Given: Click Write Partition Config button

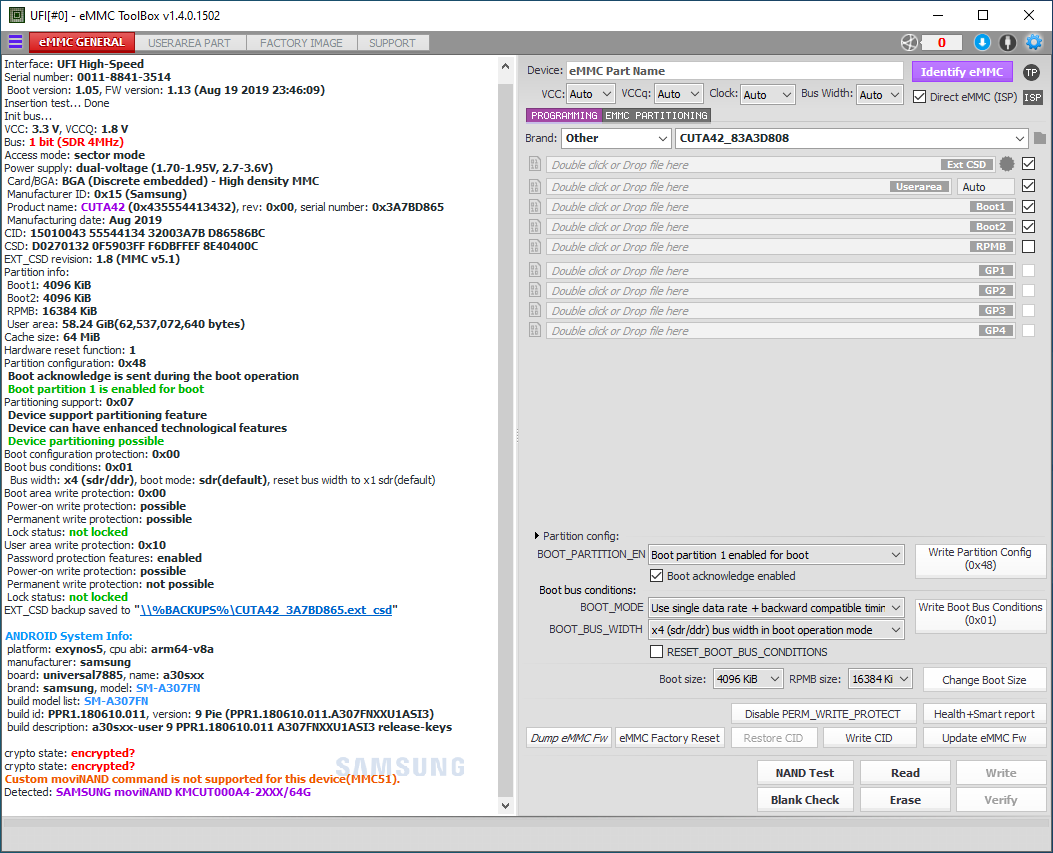Looking at the screenshot, I should point(980,559).
